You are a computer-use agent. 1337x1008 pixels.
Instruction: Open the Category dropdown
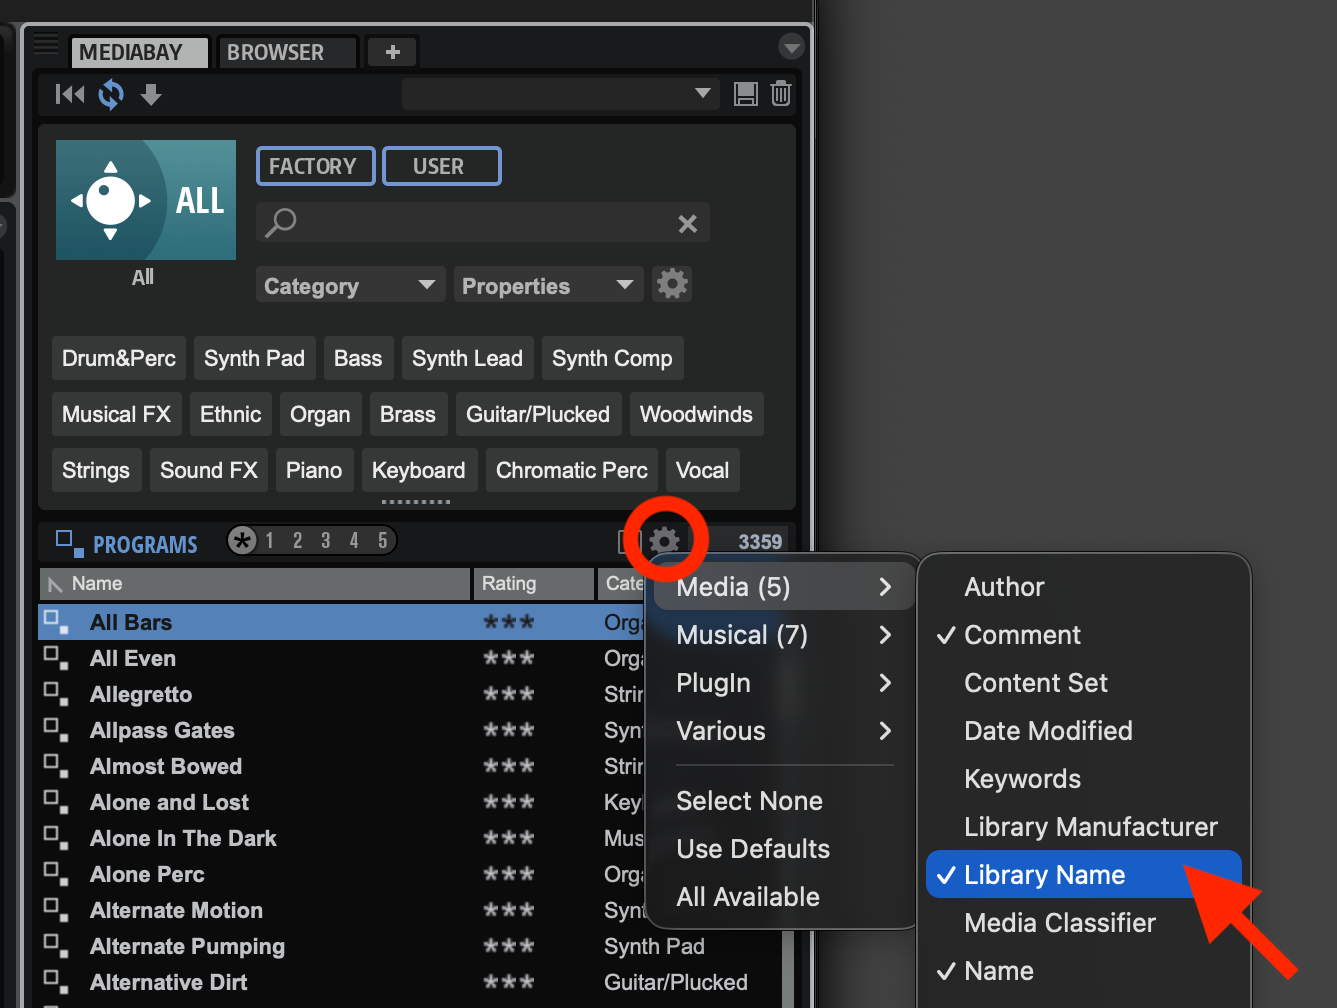[350, 285]
